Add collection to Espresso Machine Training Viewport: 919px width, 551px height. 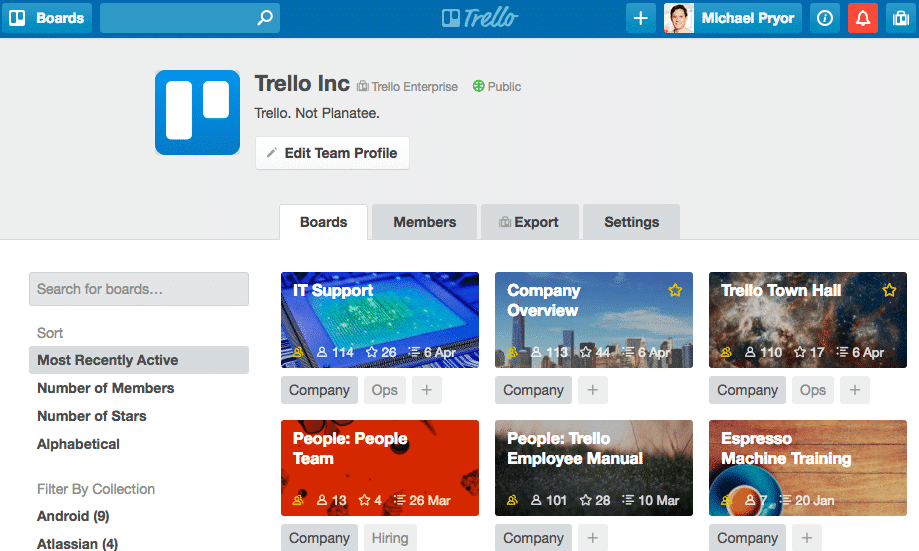point(806,538)
